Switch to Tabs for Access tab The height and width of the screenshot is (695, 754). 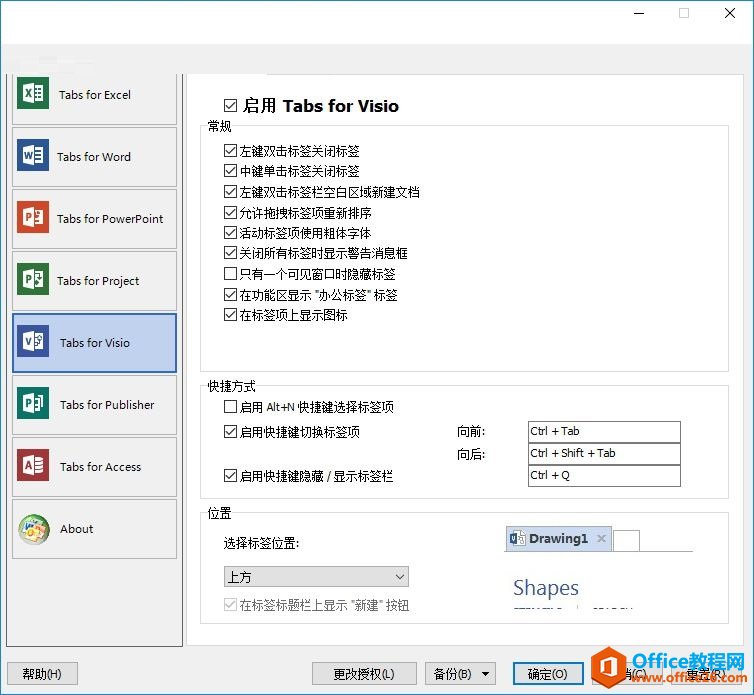pos(94,467)
